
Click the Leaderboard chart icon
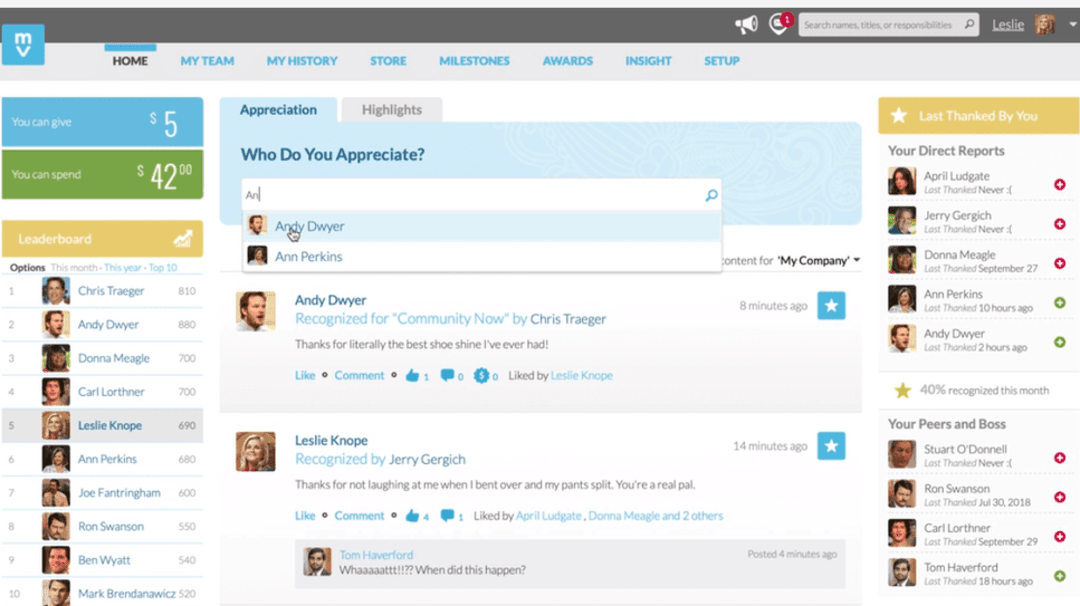coord(182,239)
